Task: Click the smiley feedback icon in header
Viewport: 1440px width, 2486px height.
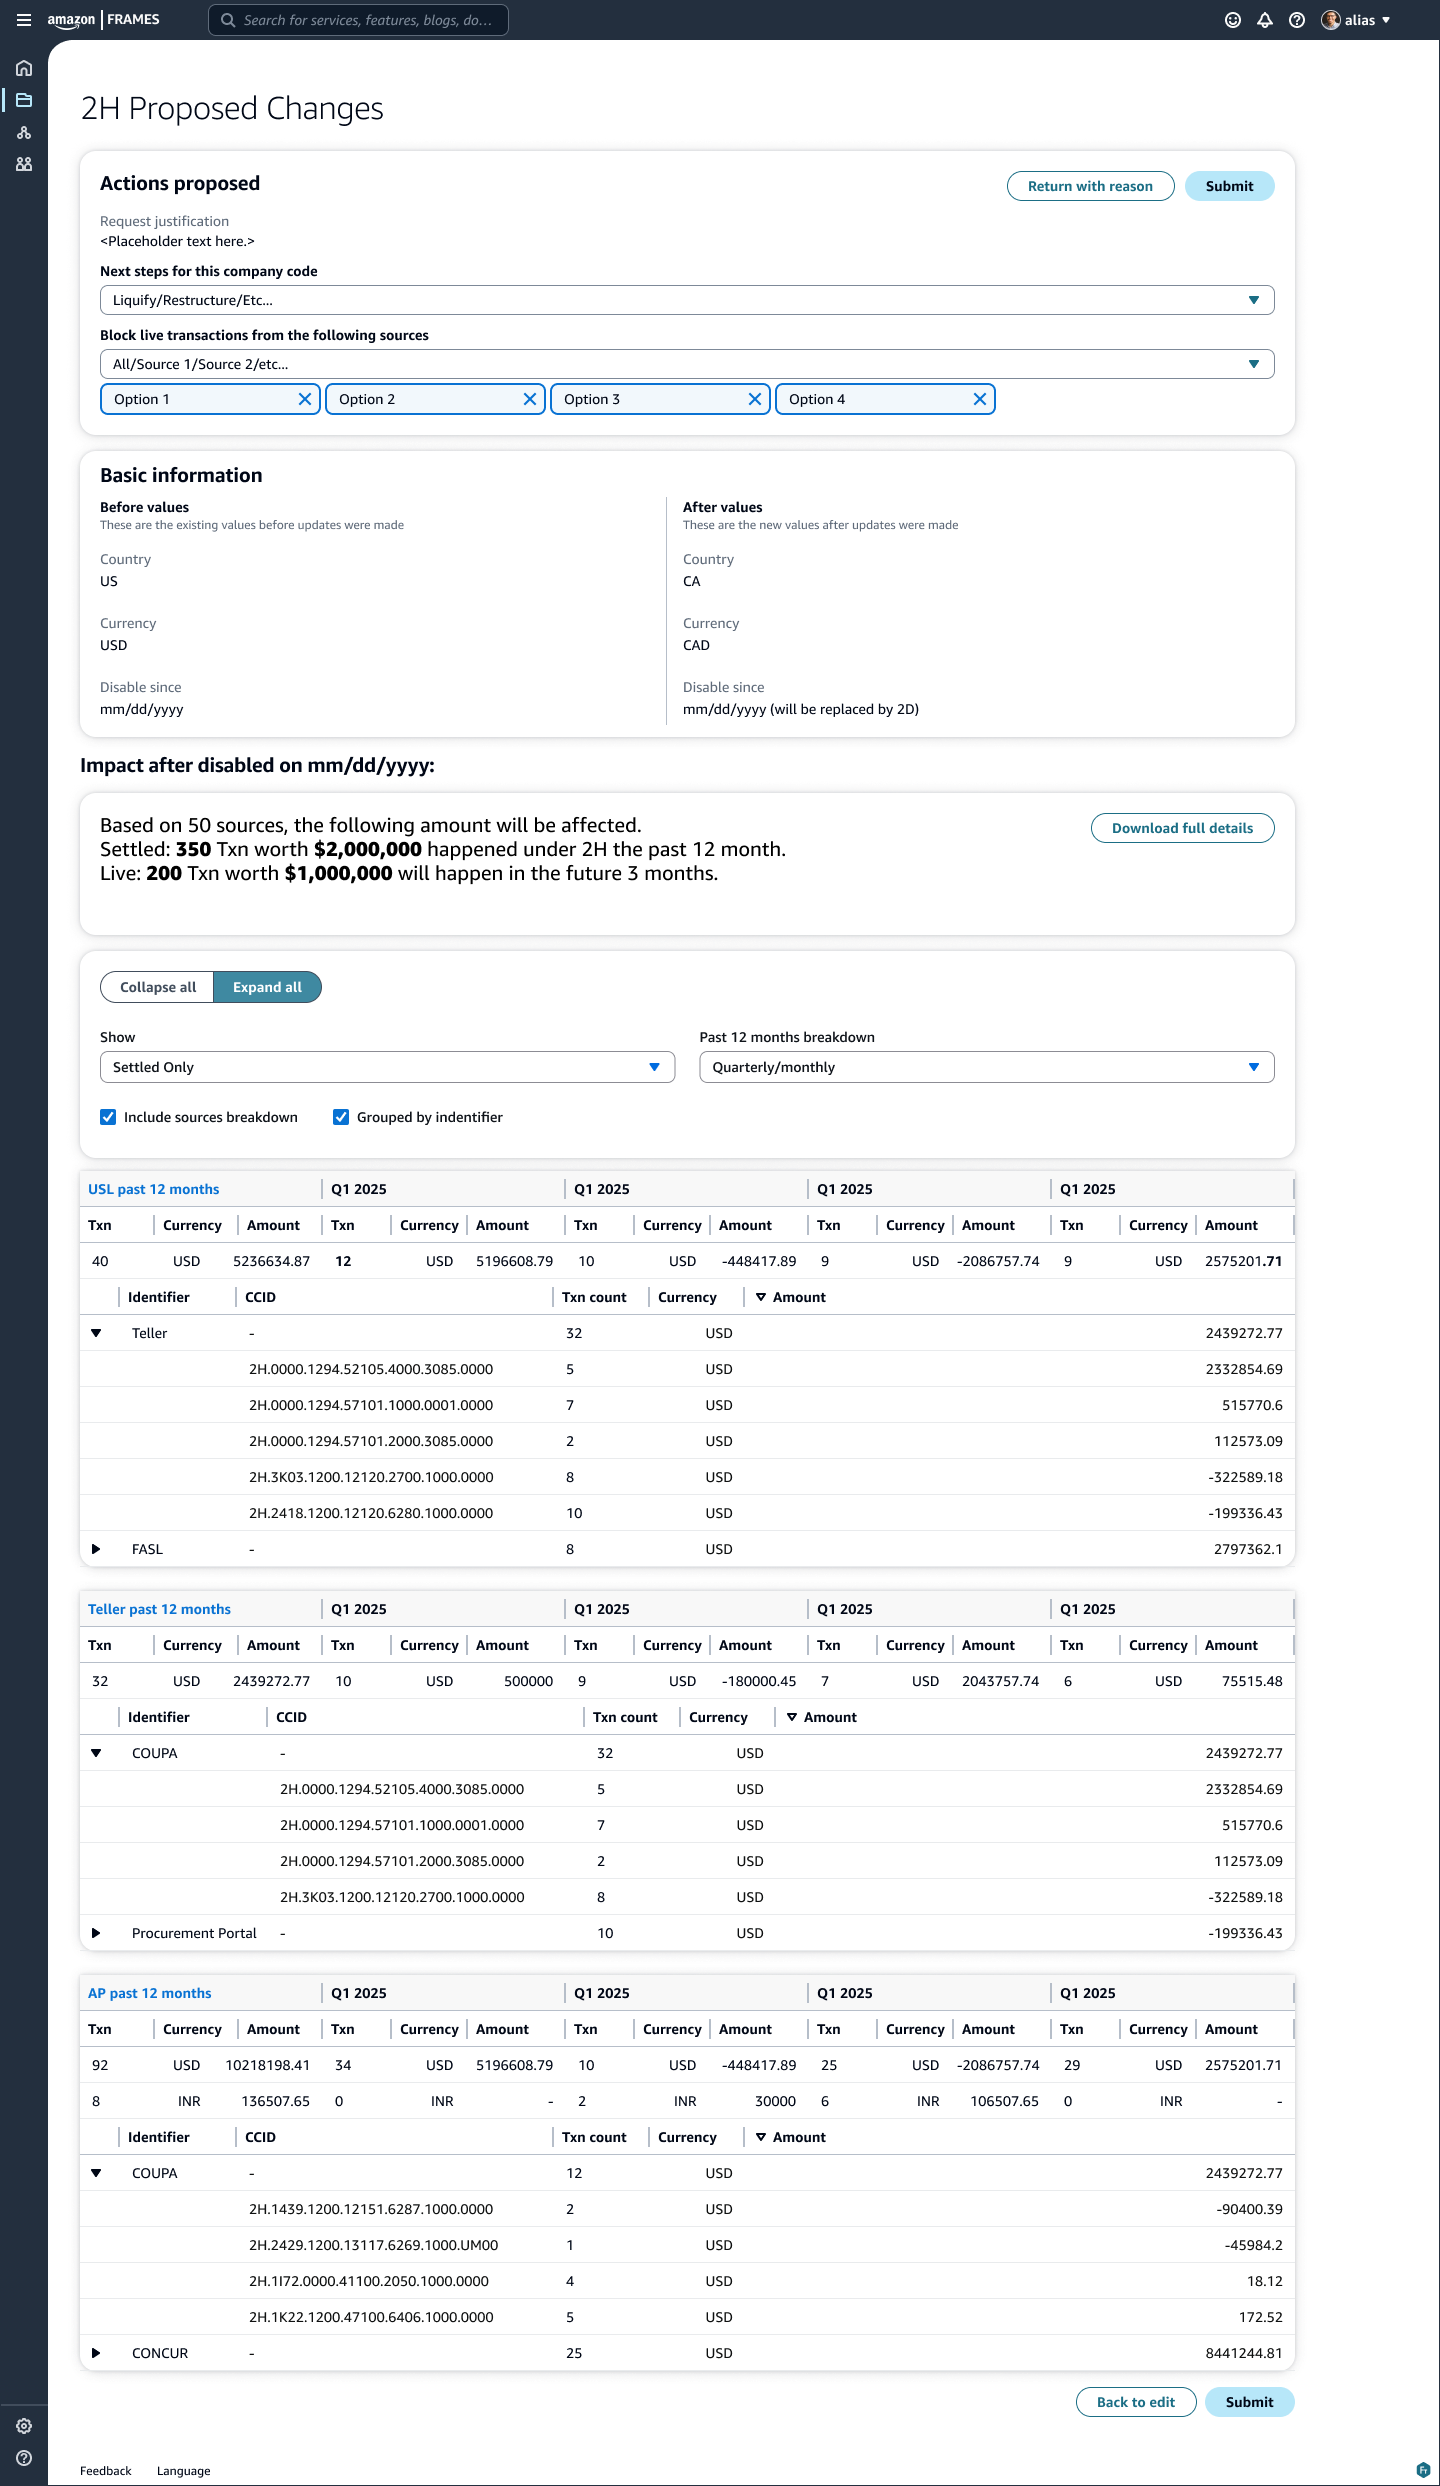Action: click(1233, 20)
